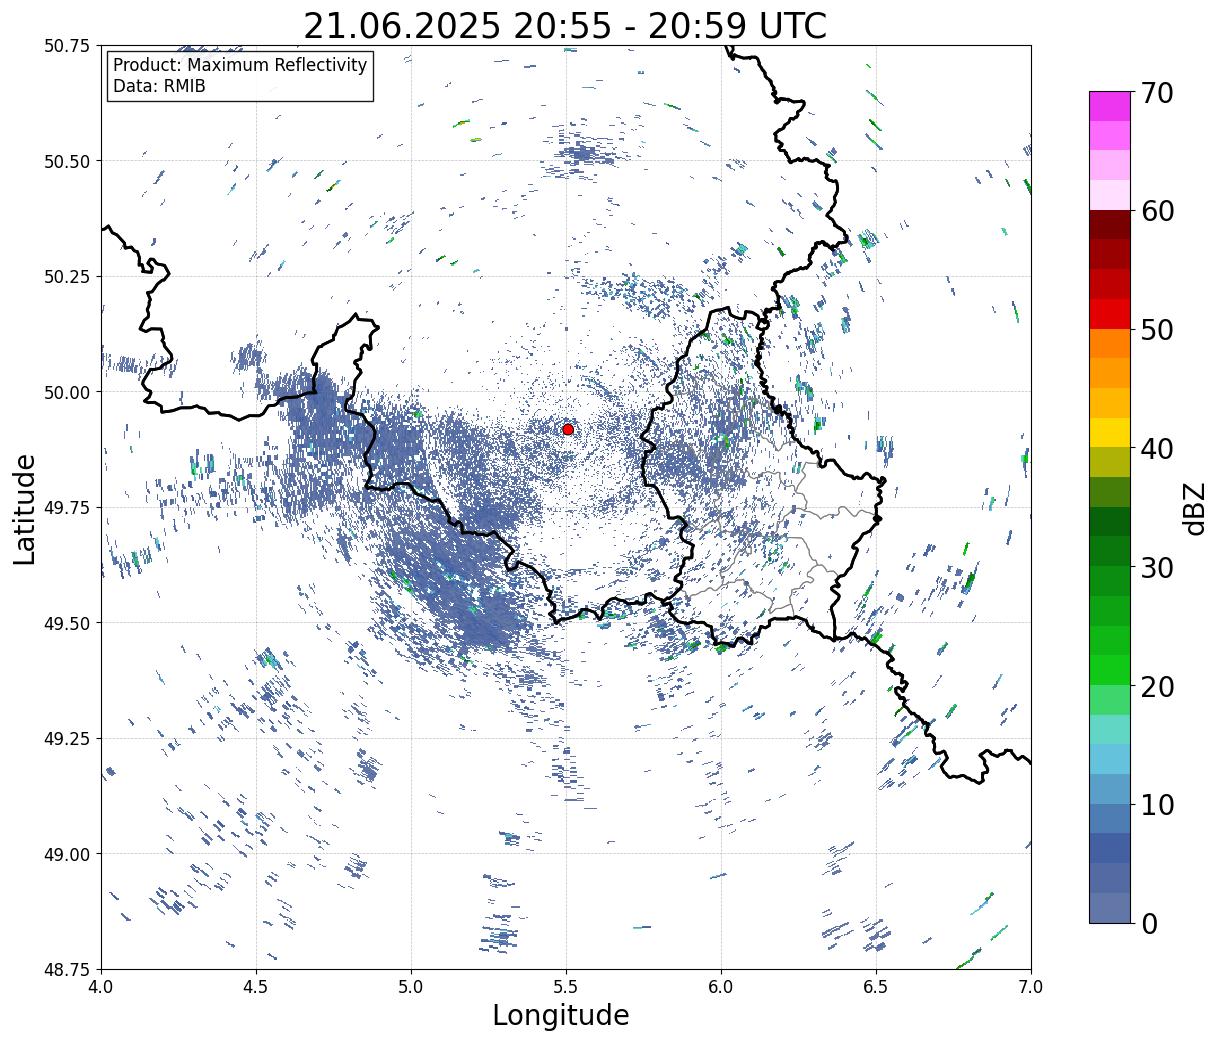Image resolution: width=1219 pixels, height=1040 pixels.
Task: Click the longitude tick label 4.0
Action: click(101, 987)
